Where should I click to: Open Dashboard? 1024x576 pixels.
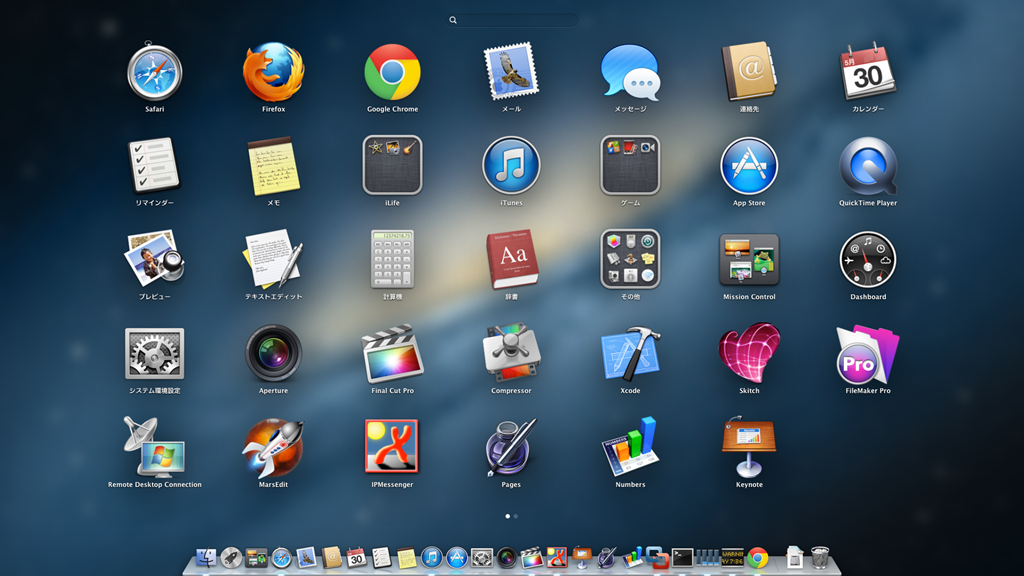[868, 259]
